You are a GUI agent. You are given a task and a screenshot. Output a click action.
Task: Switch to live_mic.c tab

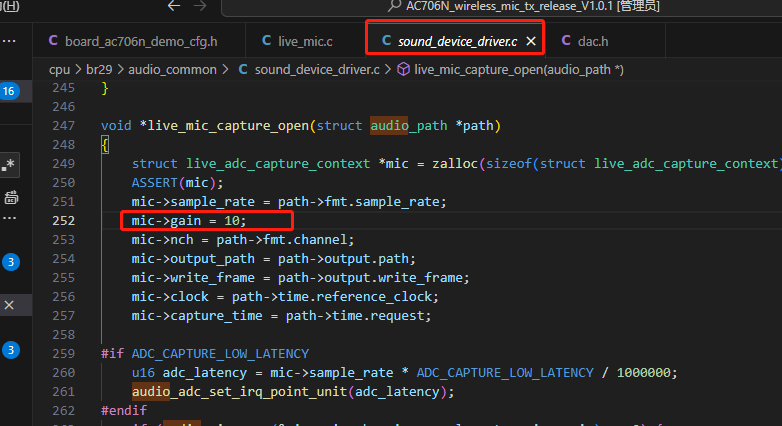305,41
